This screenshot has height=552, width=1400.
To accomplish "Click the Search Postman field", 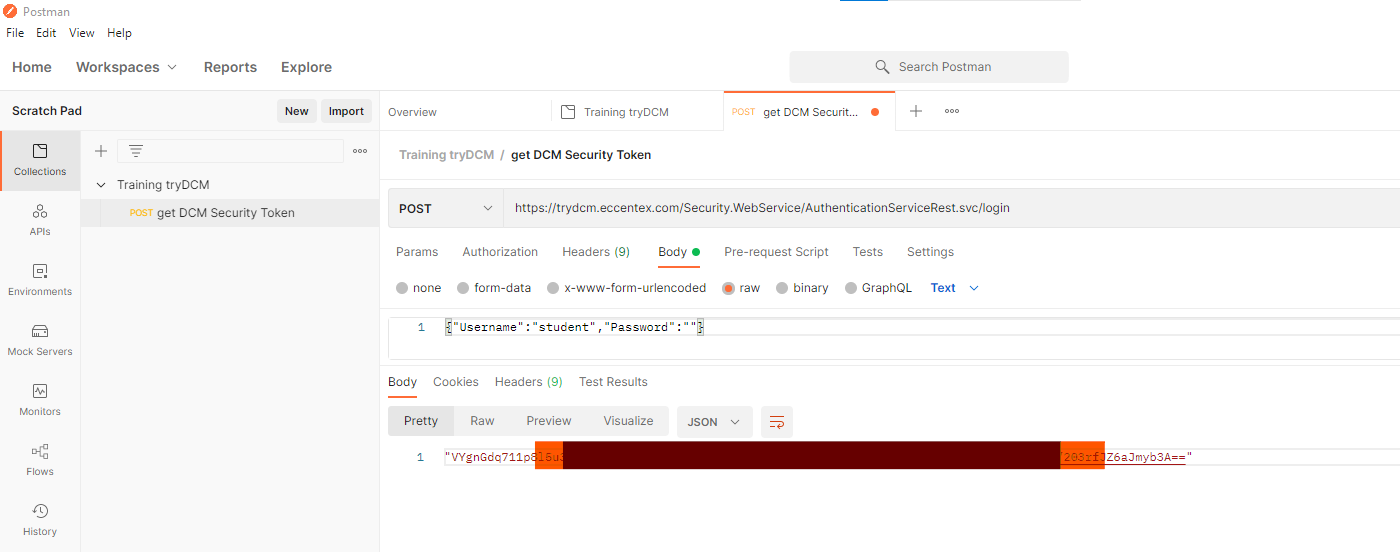I will click(929, 67).
